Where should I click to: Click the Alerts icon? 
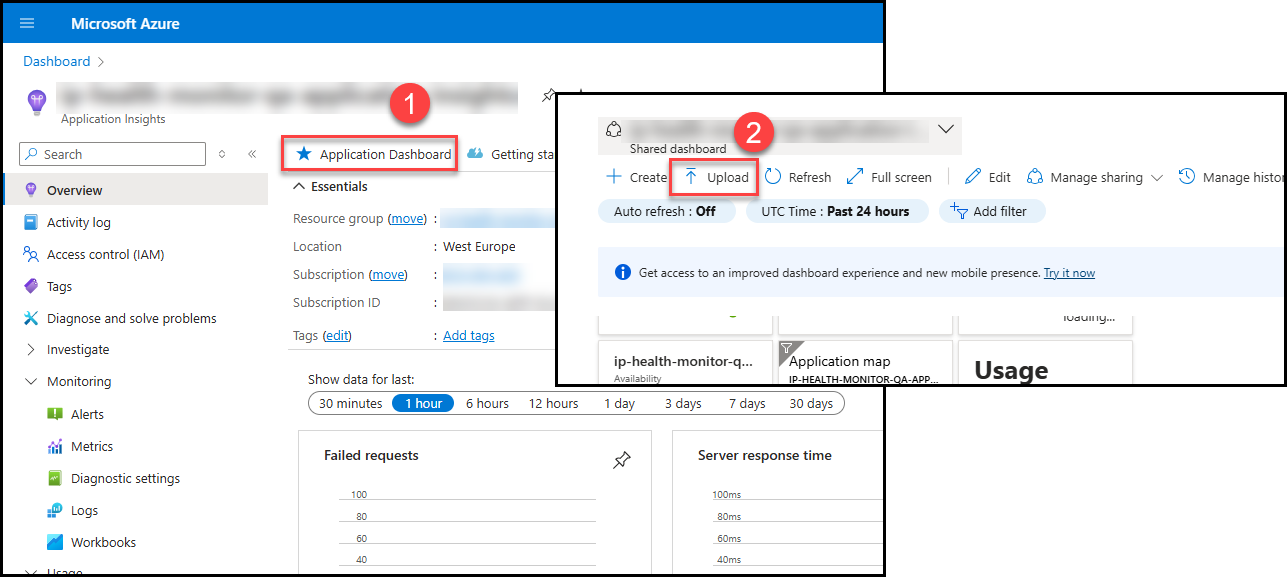(x=55, y=414)
